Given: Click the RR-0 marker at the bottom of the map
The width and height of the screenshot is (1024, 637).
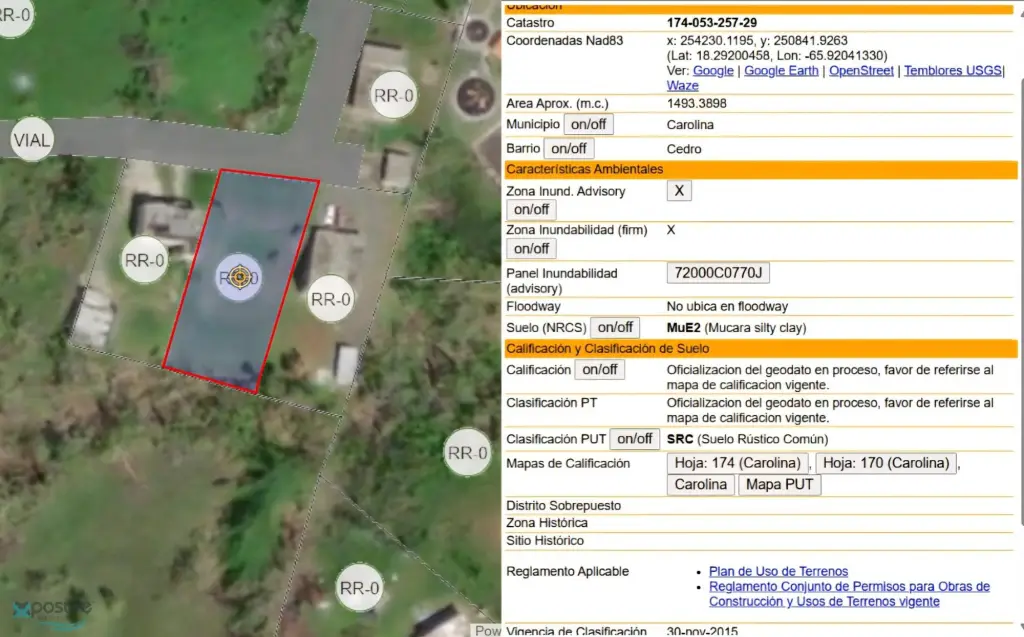Looking at the screenshot, I should [359, 588].
